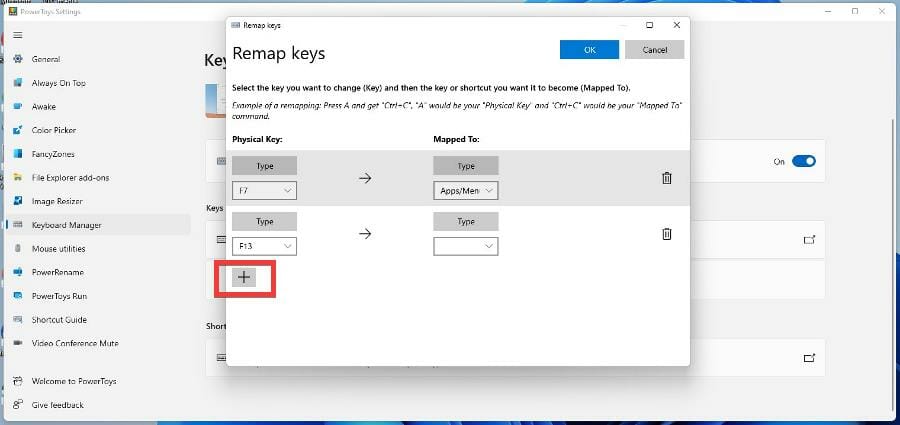Screen dimensions: 900x425
Task: Cancel the Remap keys dialog
Action: (x=654, y=49)
